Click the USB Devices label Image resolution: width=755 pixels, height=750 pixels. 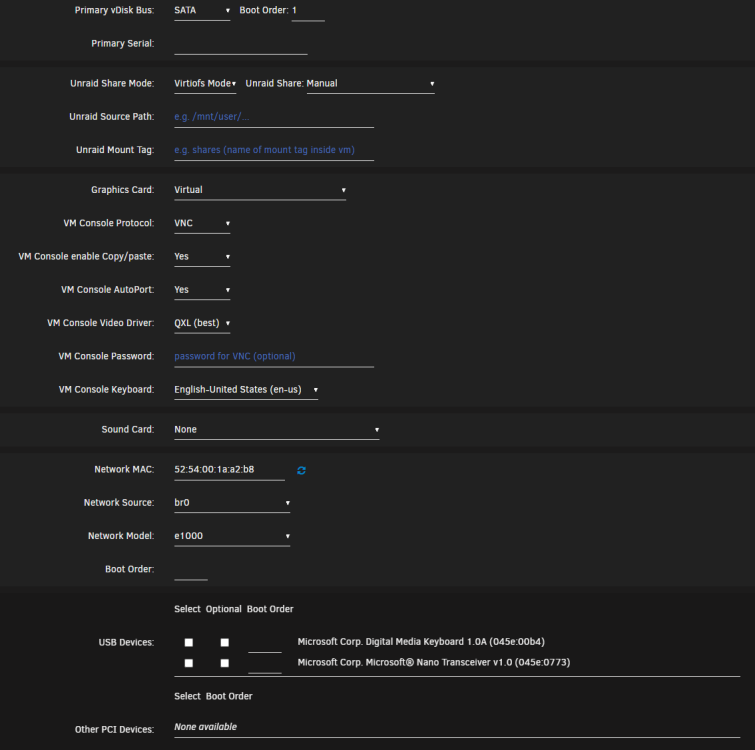click(127, 643)
